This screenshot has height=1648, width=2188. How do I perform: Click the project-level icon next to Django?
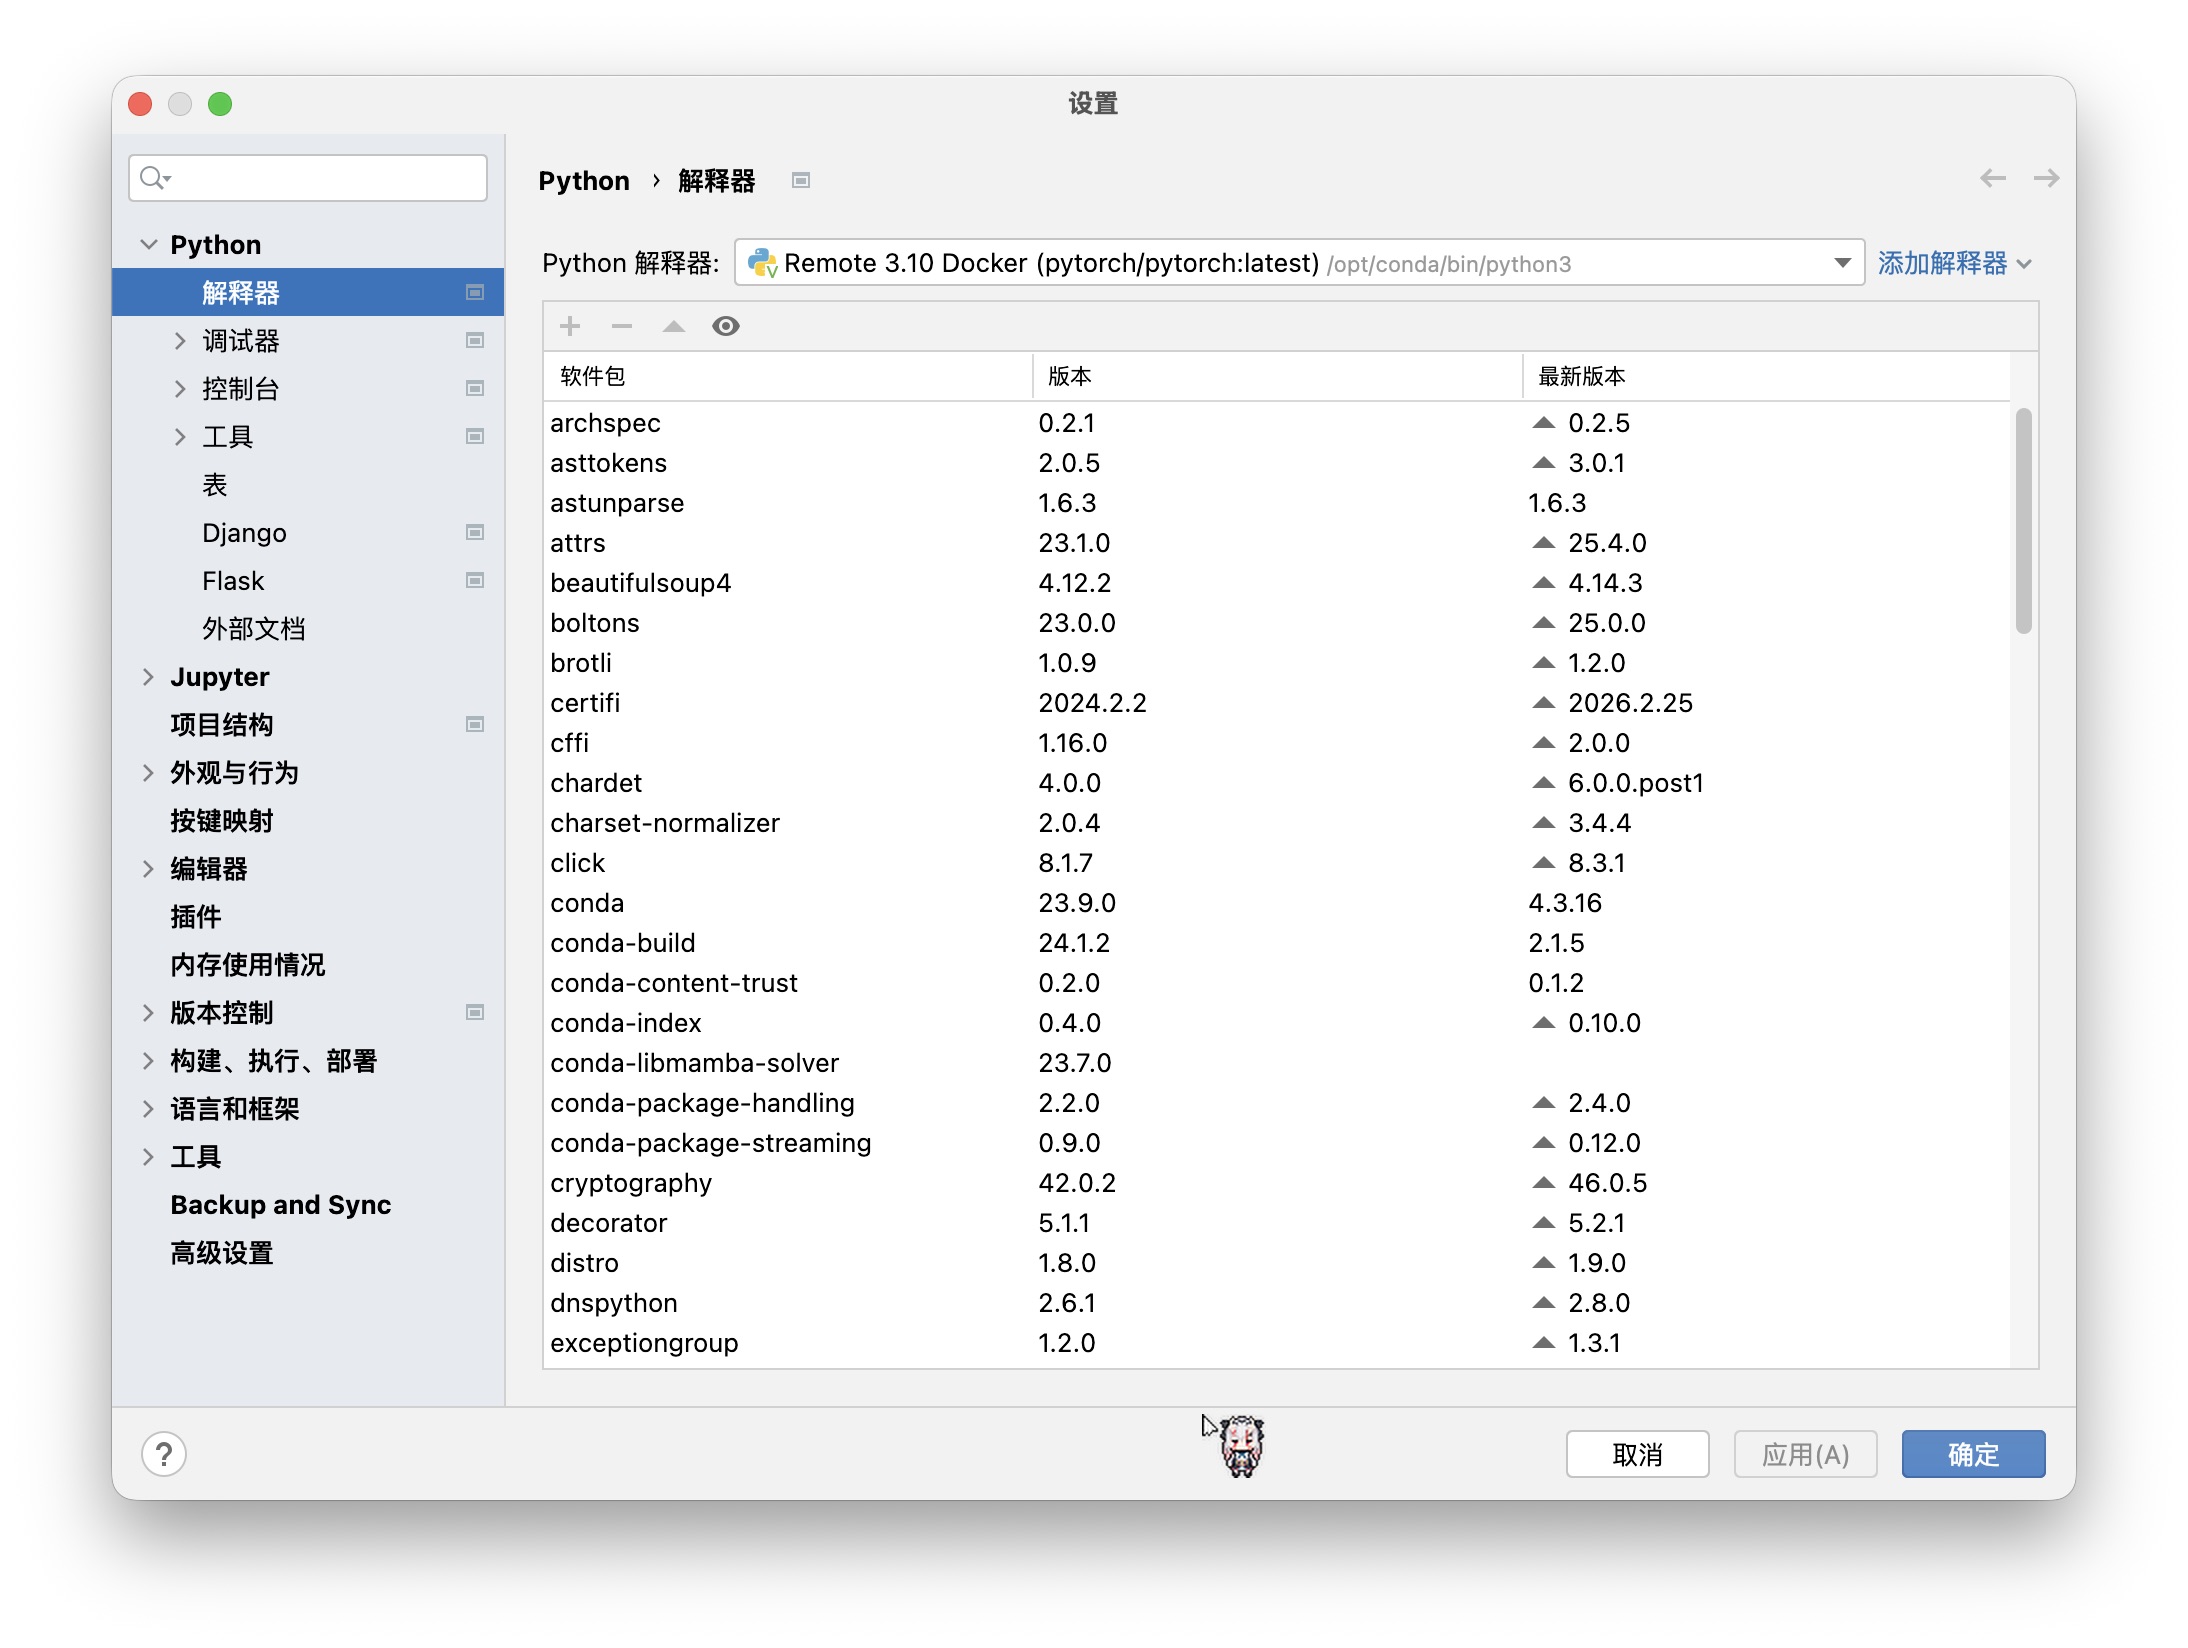tap(475, 532)
